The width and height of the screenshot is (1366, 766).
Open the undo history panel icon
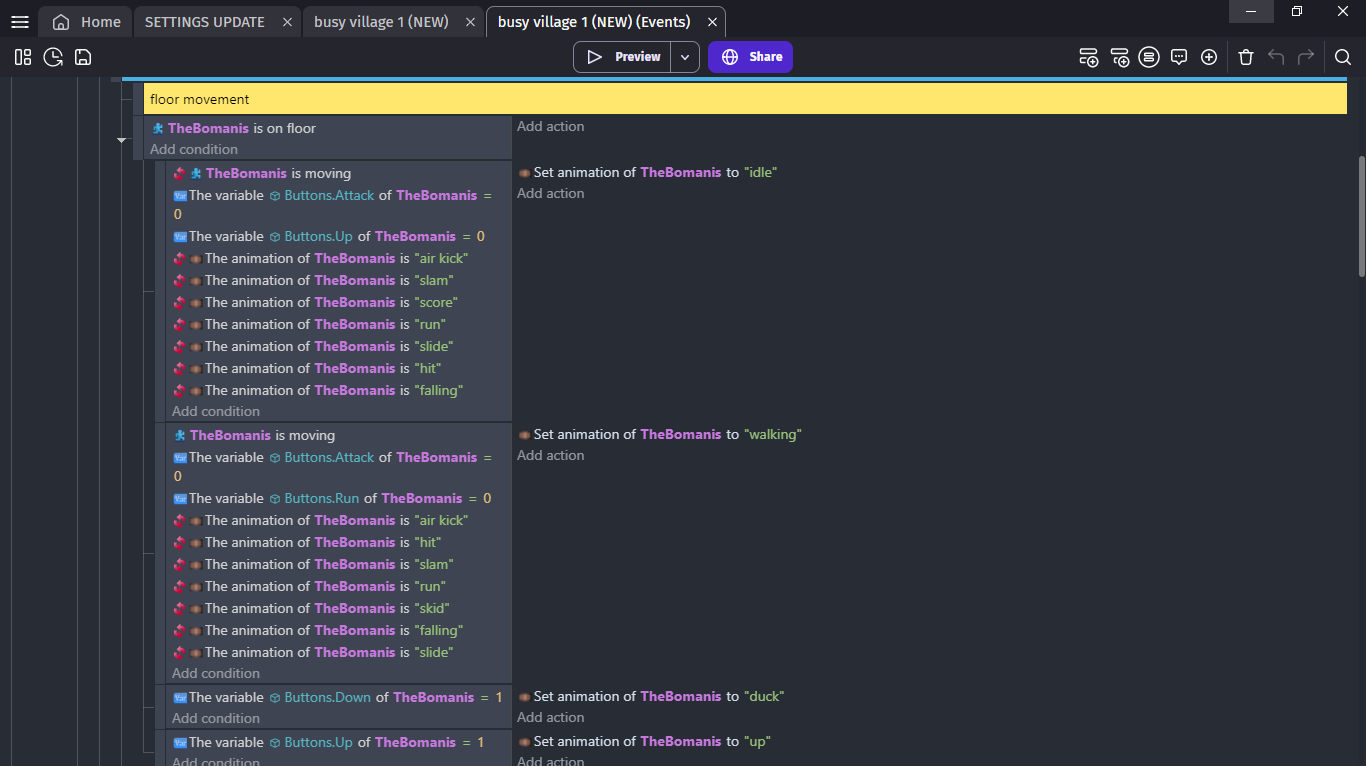(53, 57)
